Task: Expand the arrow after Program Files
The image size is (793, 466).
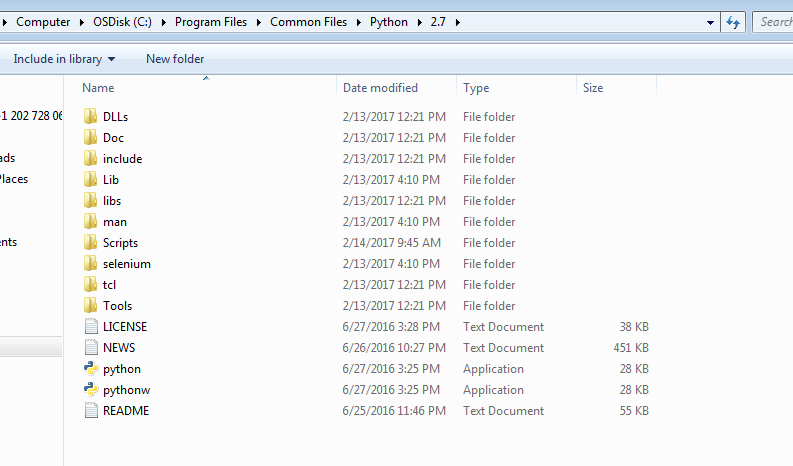Action: tap(258, 22)
